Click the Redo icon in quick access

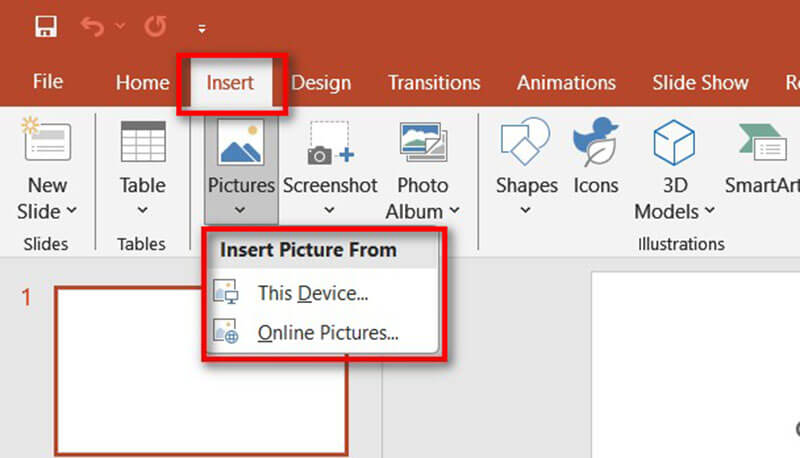tap(154, 26)
